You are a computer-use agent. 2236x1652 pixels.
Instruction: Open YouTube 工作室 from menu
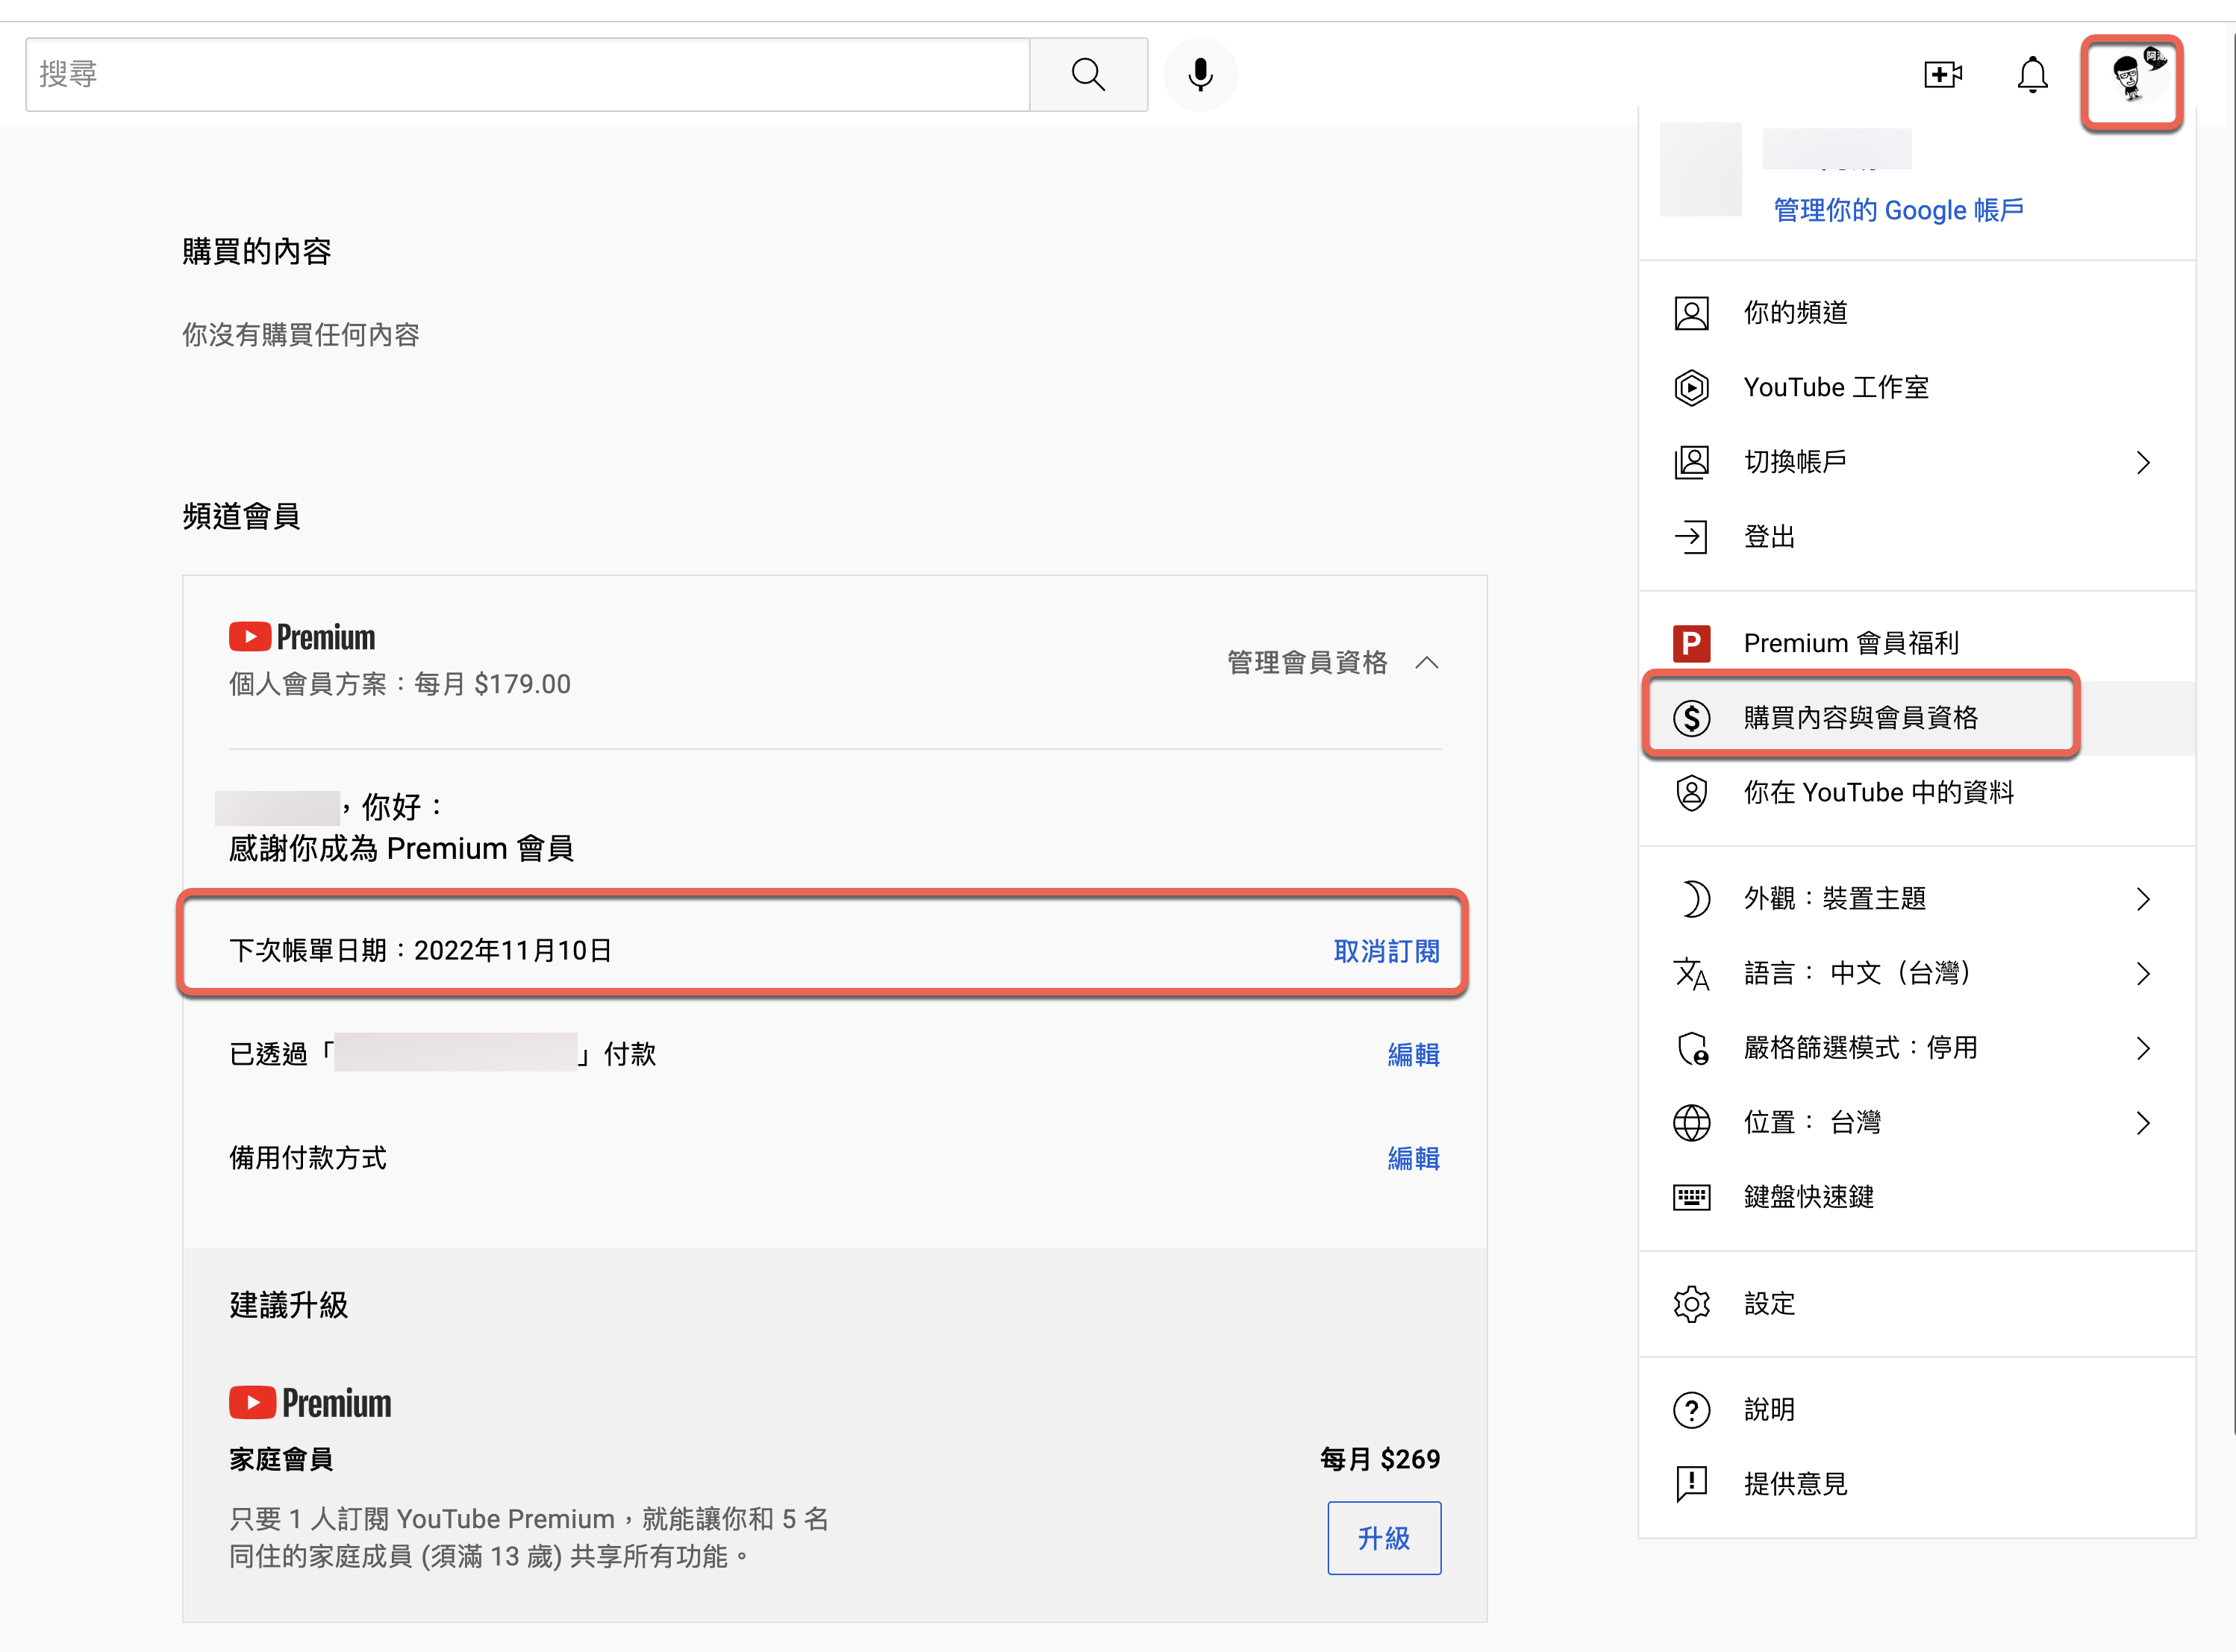click(1835, 388)
